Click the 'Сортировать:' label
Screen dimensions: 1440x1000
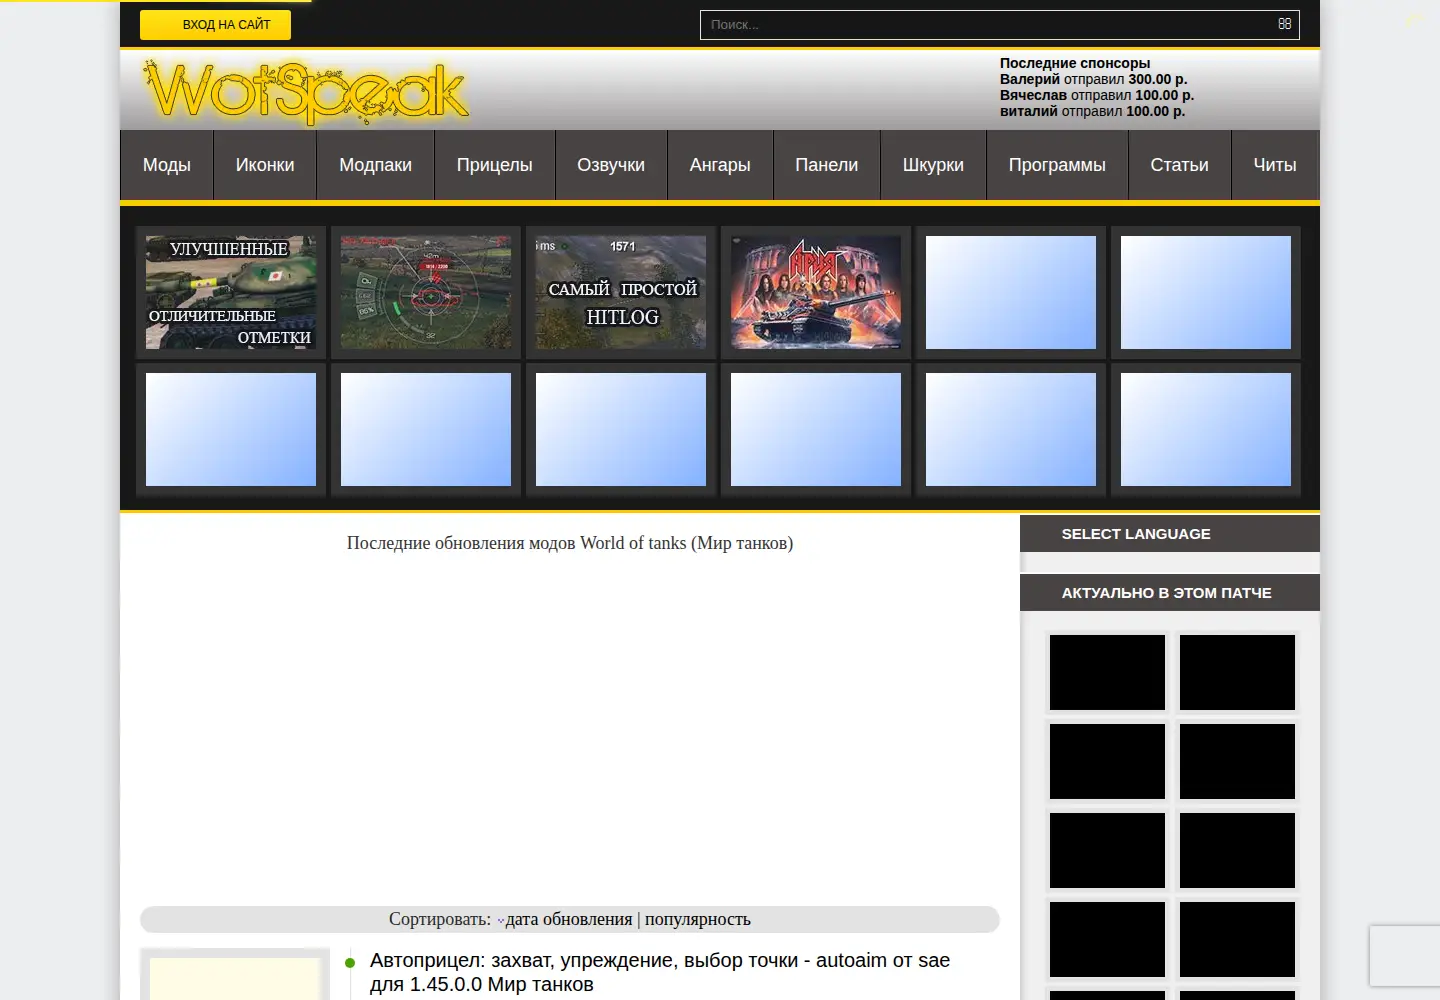tap(440, 919)
